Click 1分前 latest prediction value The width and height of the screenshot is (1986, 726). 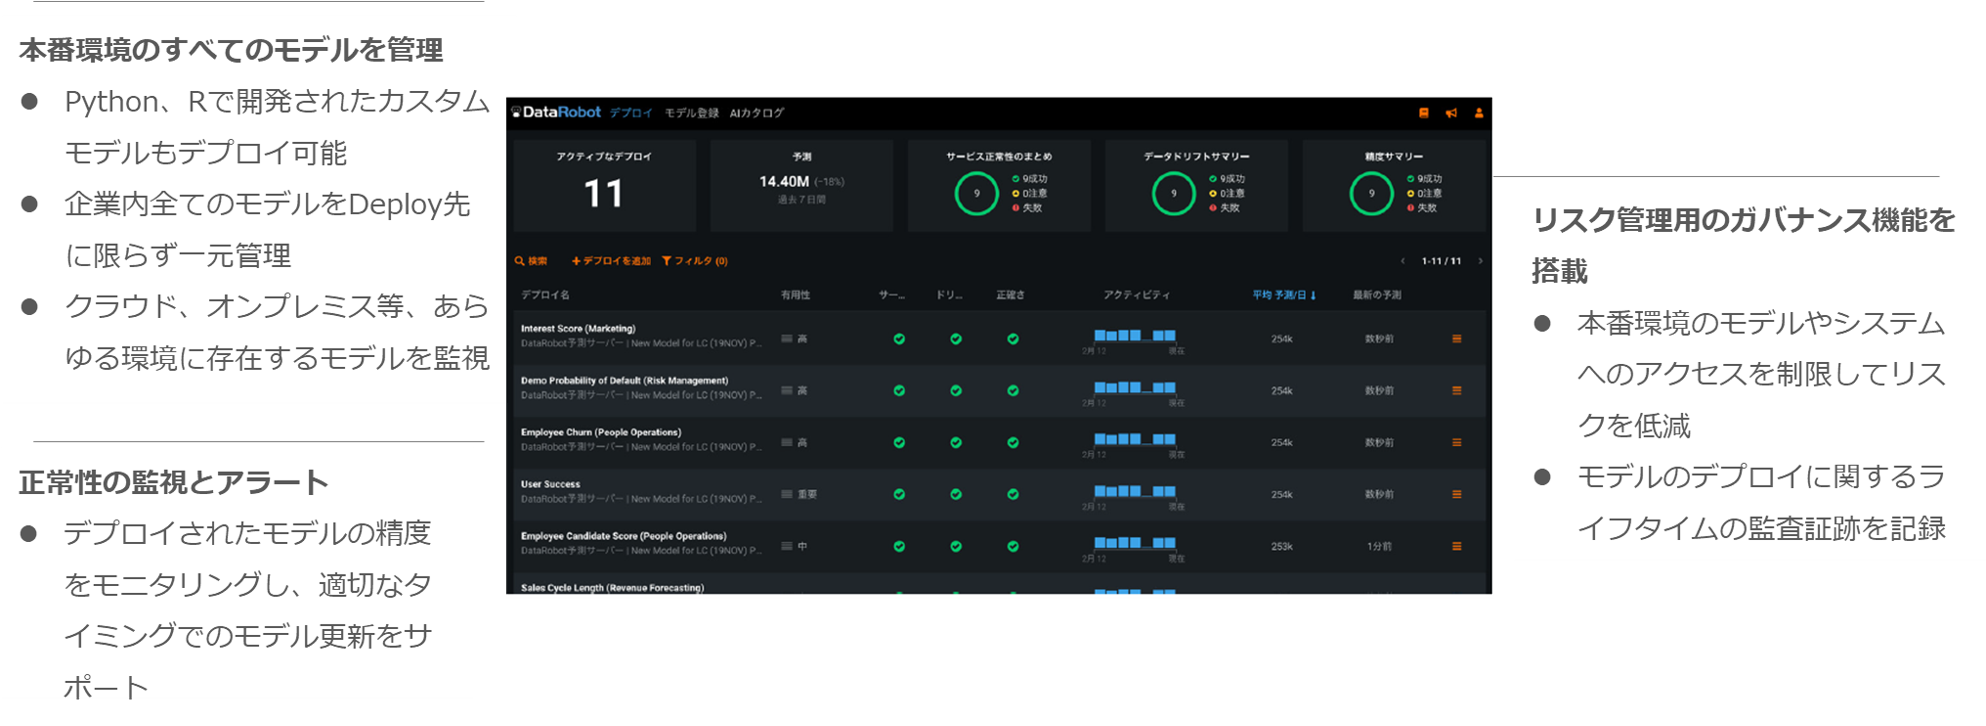(1379, 547)
